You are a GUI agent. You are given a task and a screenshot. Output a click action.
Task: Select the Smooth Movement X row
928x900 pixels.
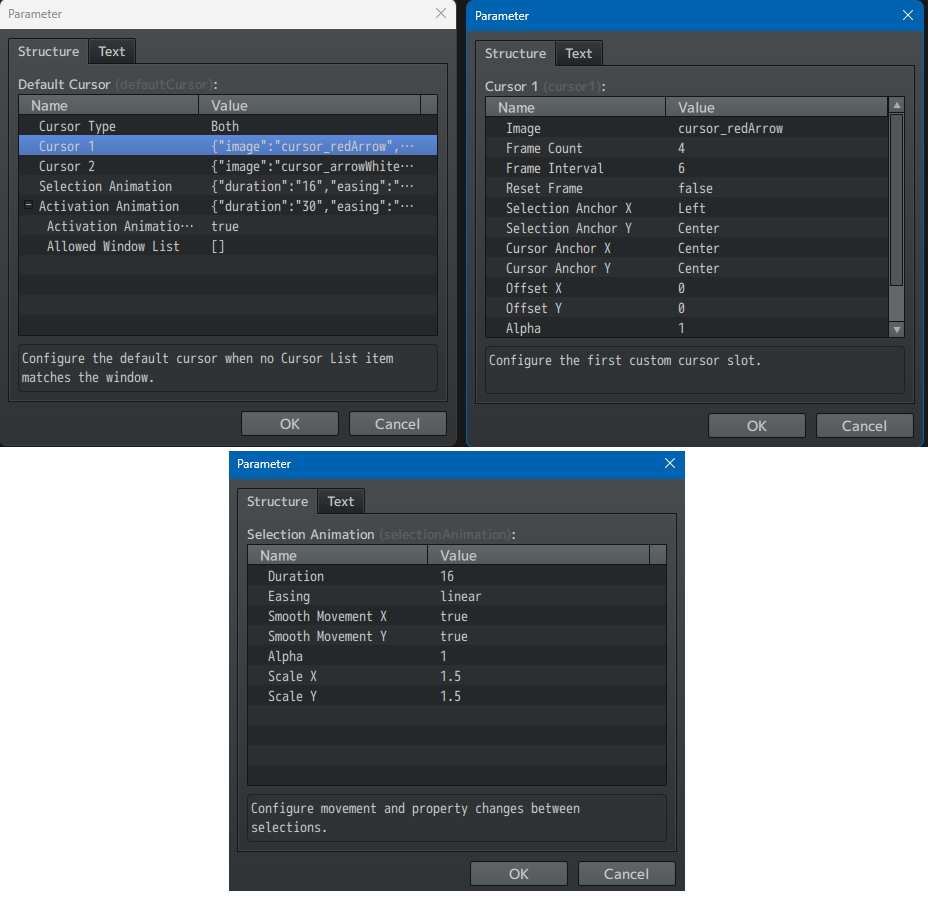[x=457, y=616]
